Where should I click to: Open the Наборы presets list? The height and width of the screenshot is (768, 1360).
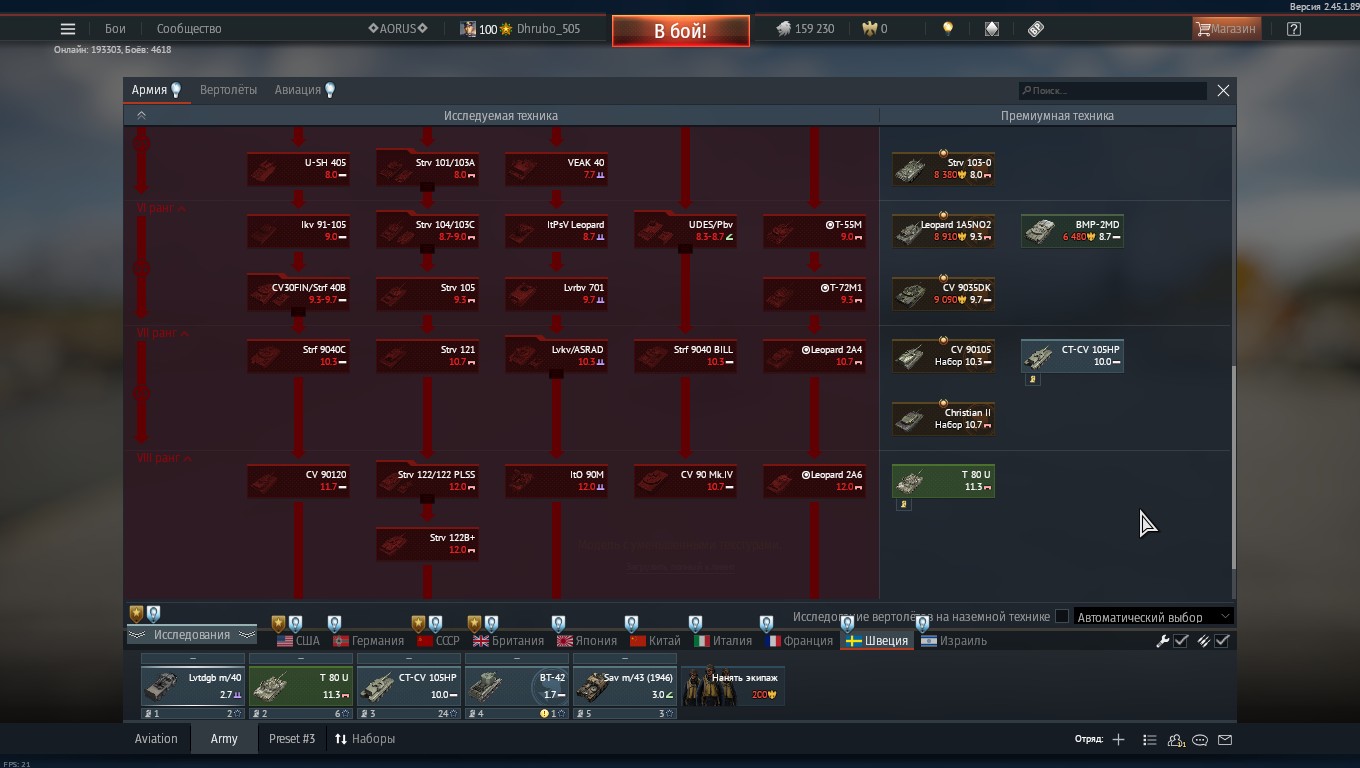coord(365,739)
